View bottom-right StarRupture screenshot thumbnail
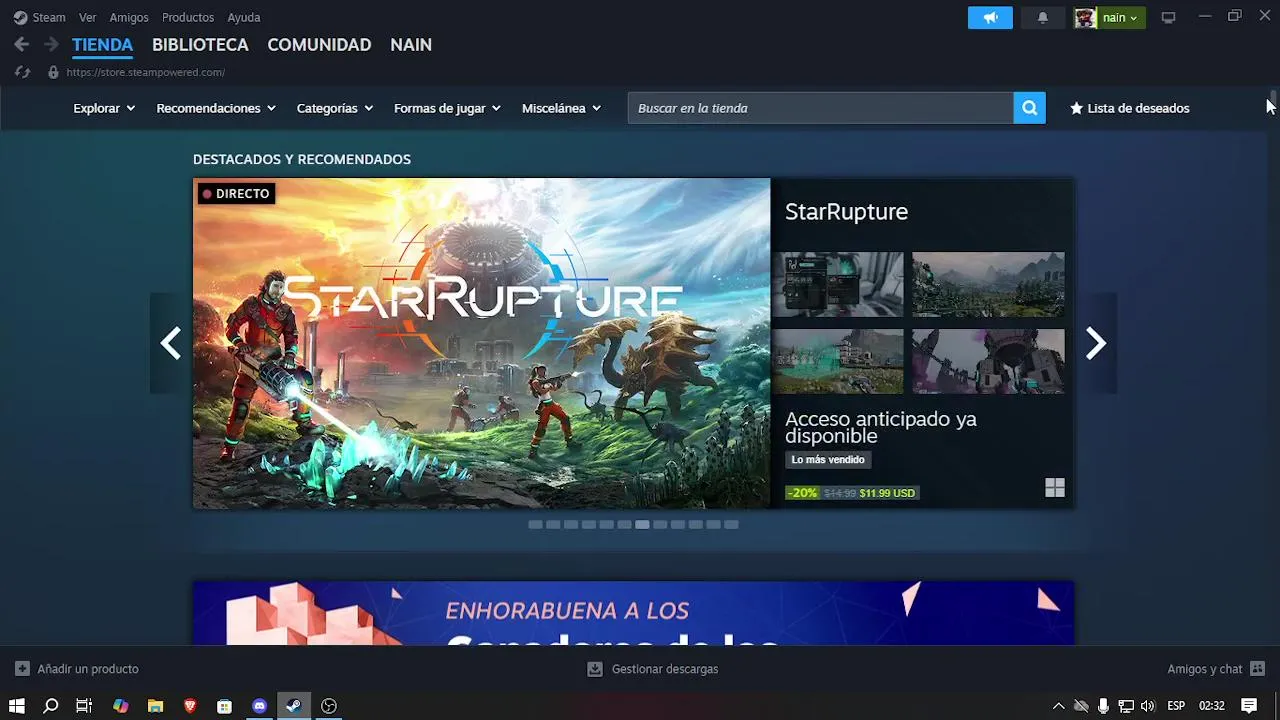 pos(988,361)
